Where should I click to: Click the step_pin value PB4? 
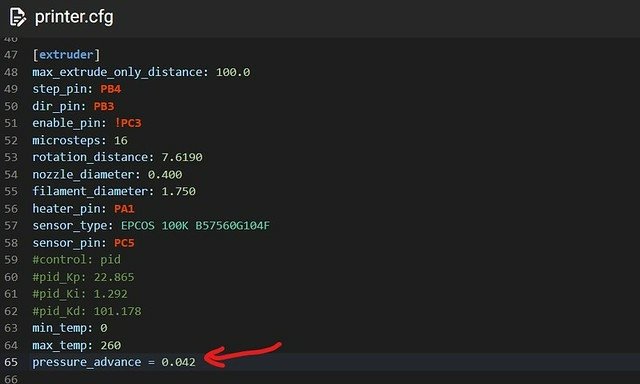pyautogui.click(x=111, y=89)
